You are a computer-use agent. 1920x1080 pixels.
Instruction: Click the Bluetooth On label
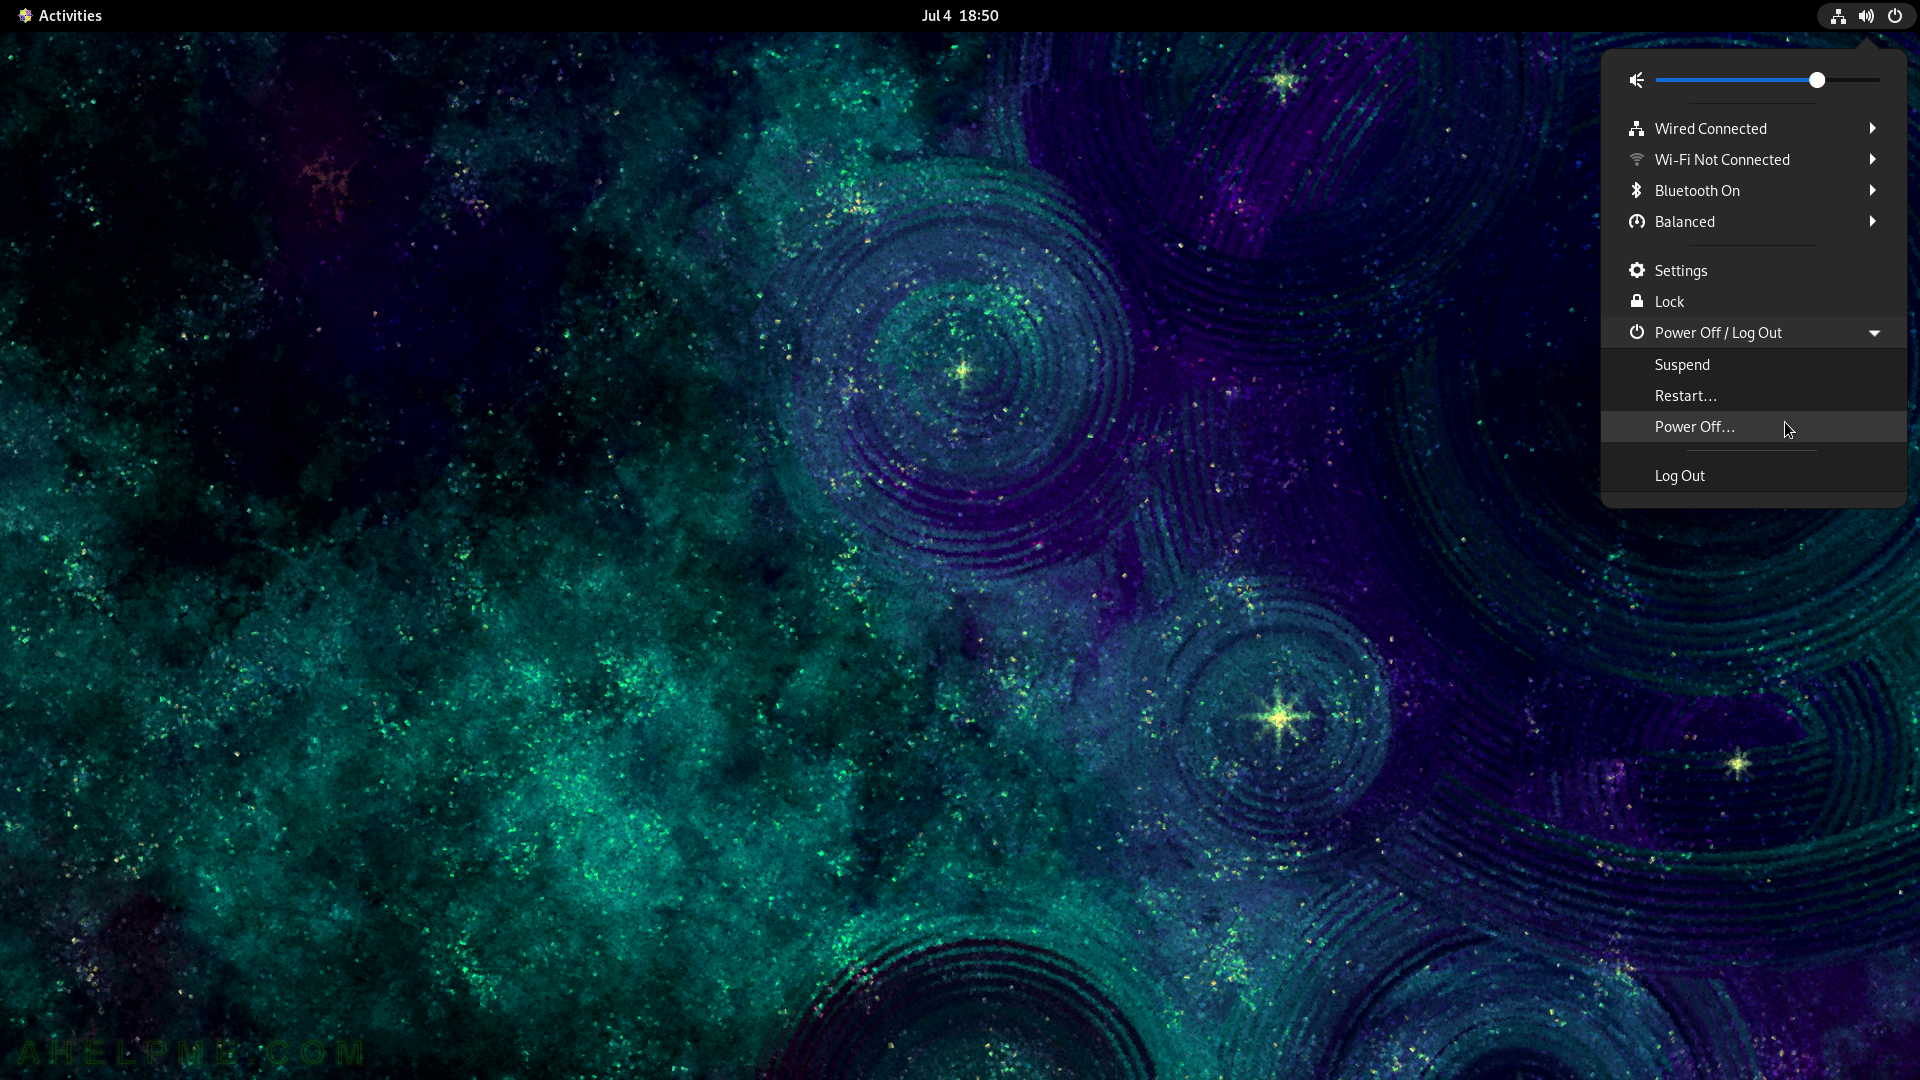coord(1696,191)
